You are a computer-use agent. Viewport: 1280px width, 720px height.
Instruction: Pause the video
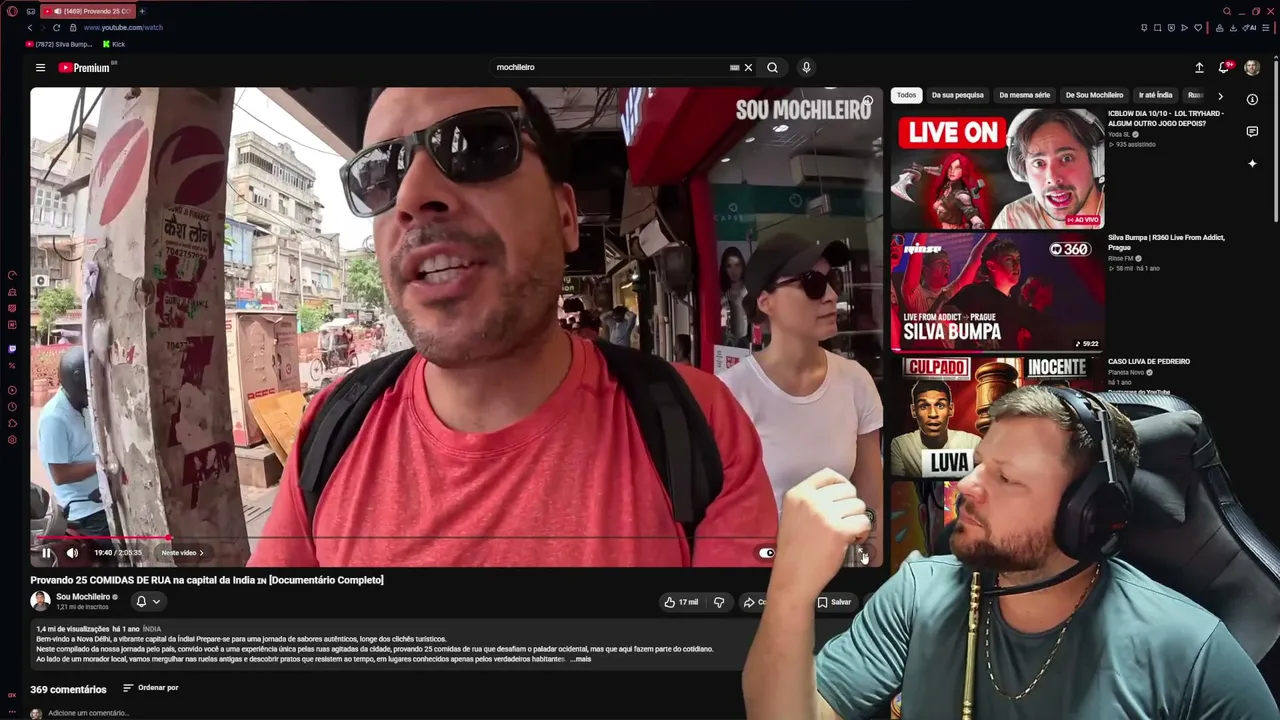(x=46, y=553)
